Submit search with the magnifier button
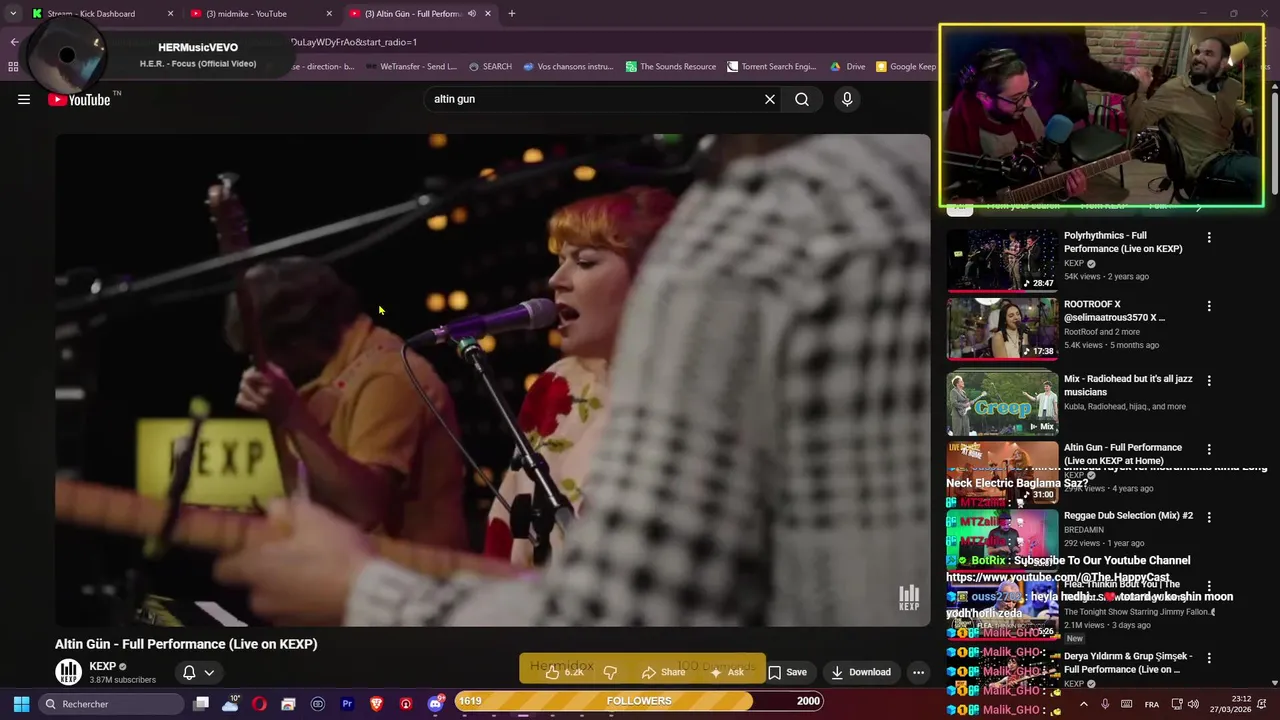 point(802,99)
